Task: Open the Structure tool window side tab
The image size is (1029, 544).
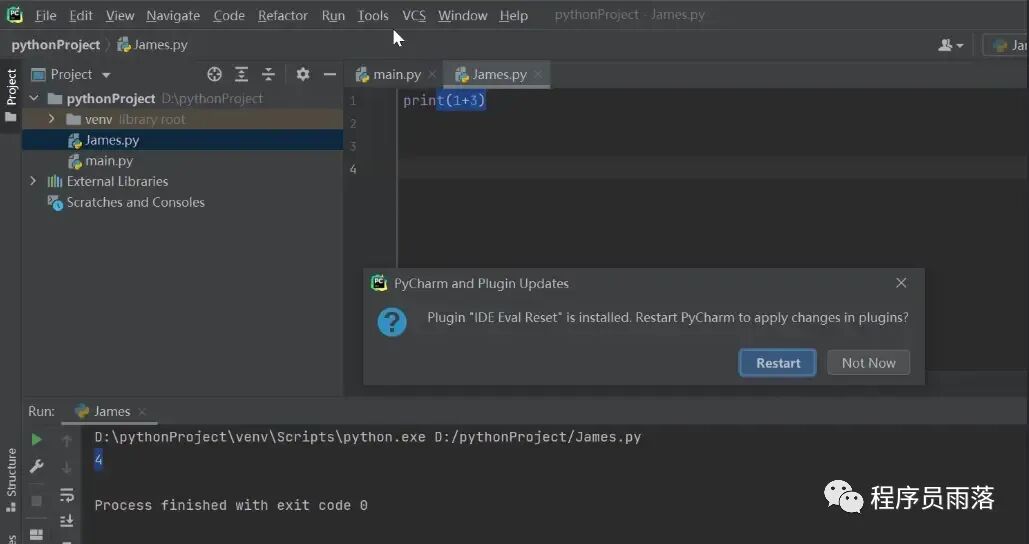Action: point(11,479)
